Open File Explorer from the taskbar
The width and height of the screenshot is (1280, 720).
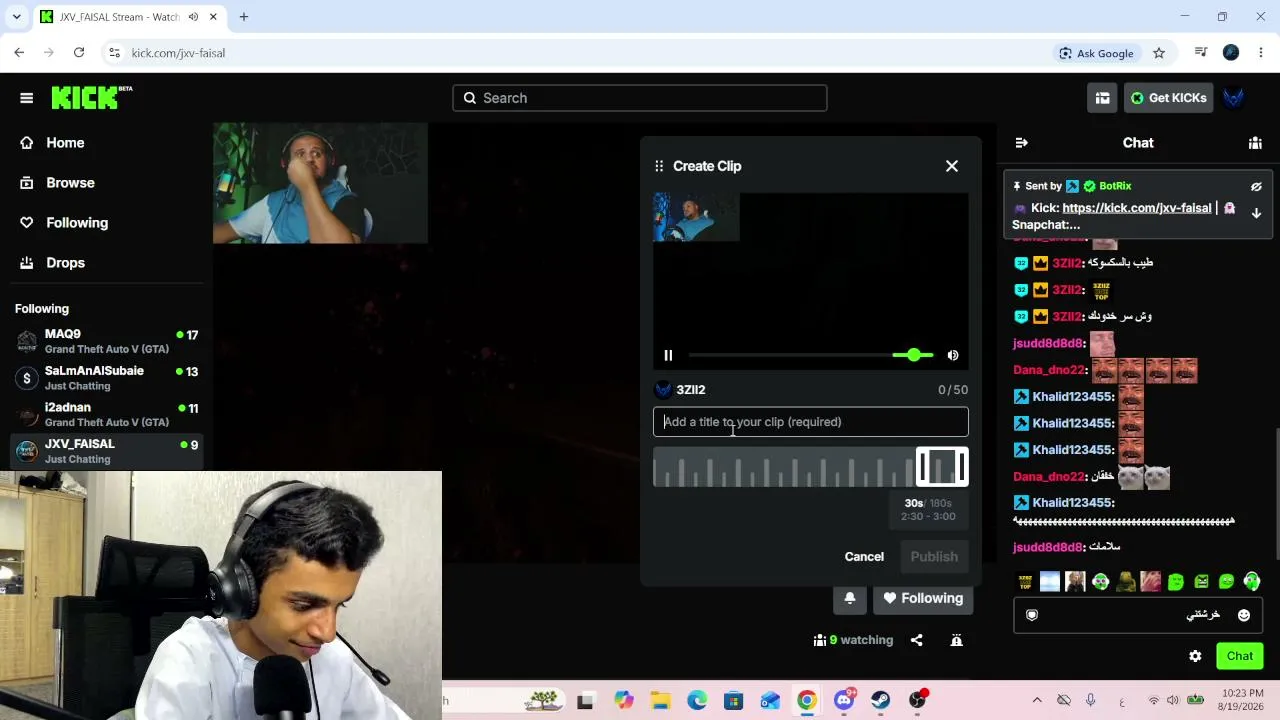[660, 700]
